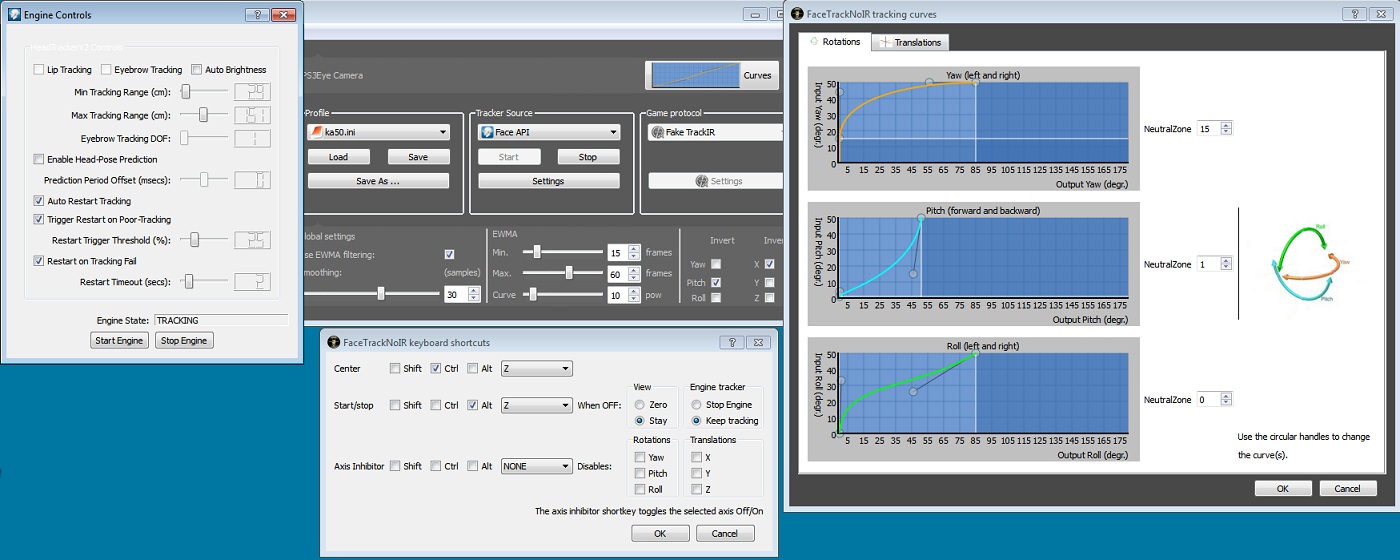Image resolution: width=1400 pixels, height=560 pixels.
Task: Select the Keep tracking radio option
Action: 696,421
